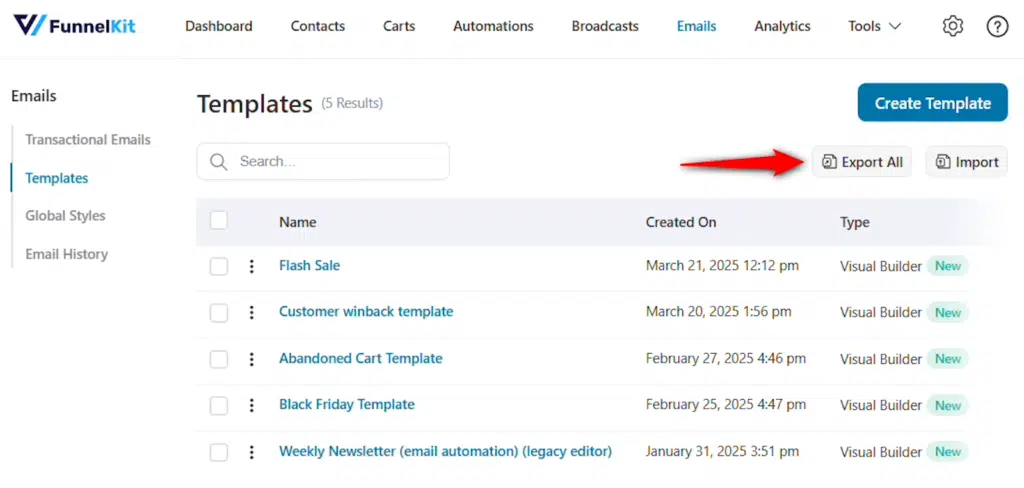Screen dimensions: 1024x488
Task: Select the Abandoned Cart Template checkbox
Action: click(219, 359)
